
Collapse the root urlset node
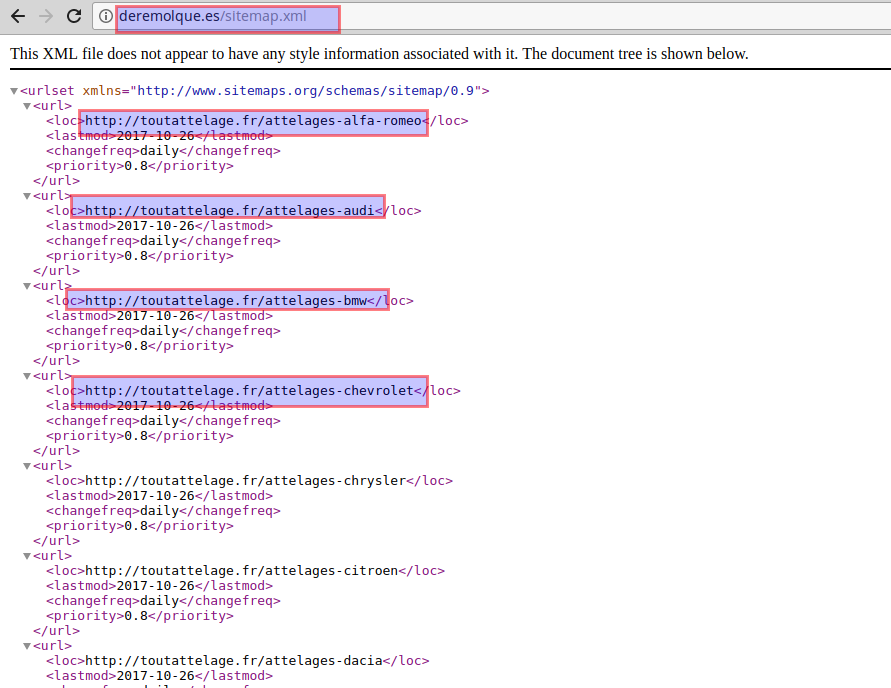pyautogui.click(x=13, y=90)
